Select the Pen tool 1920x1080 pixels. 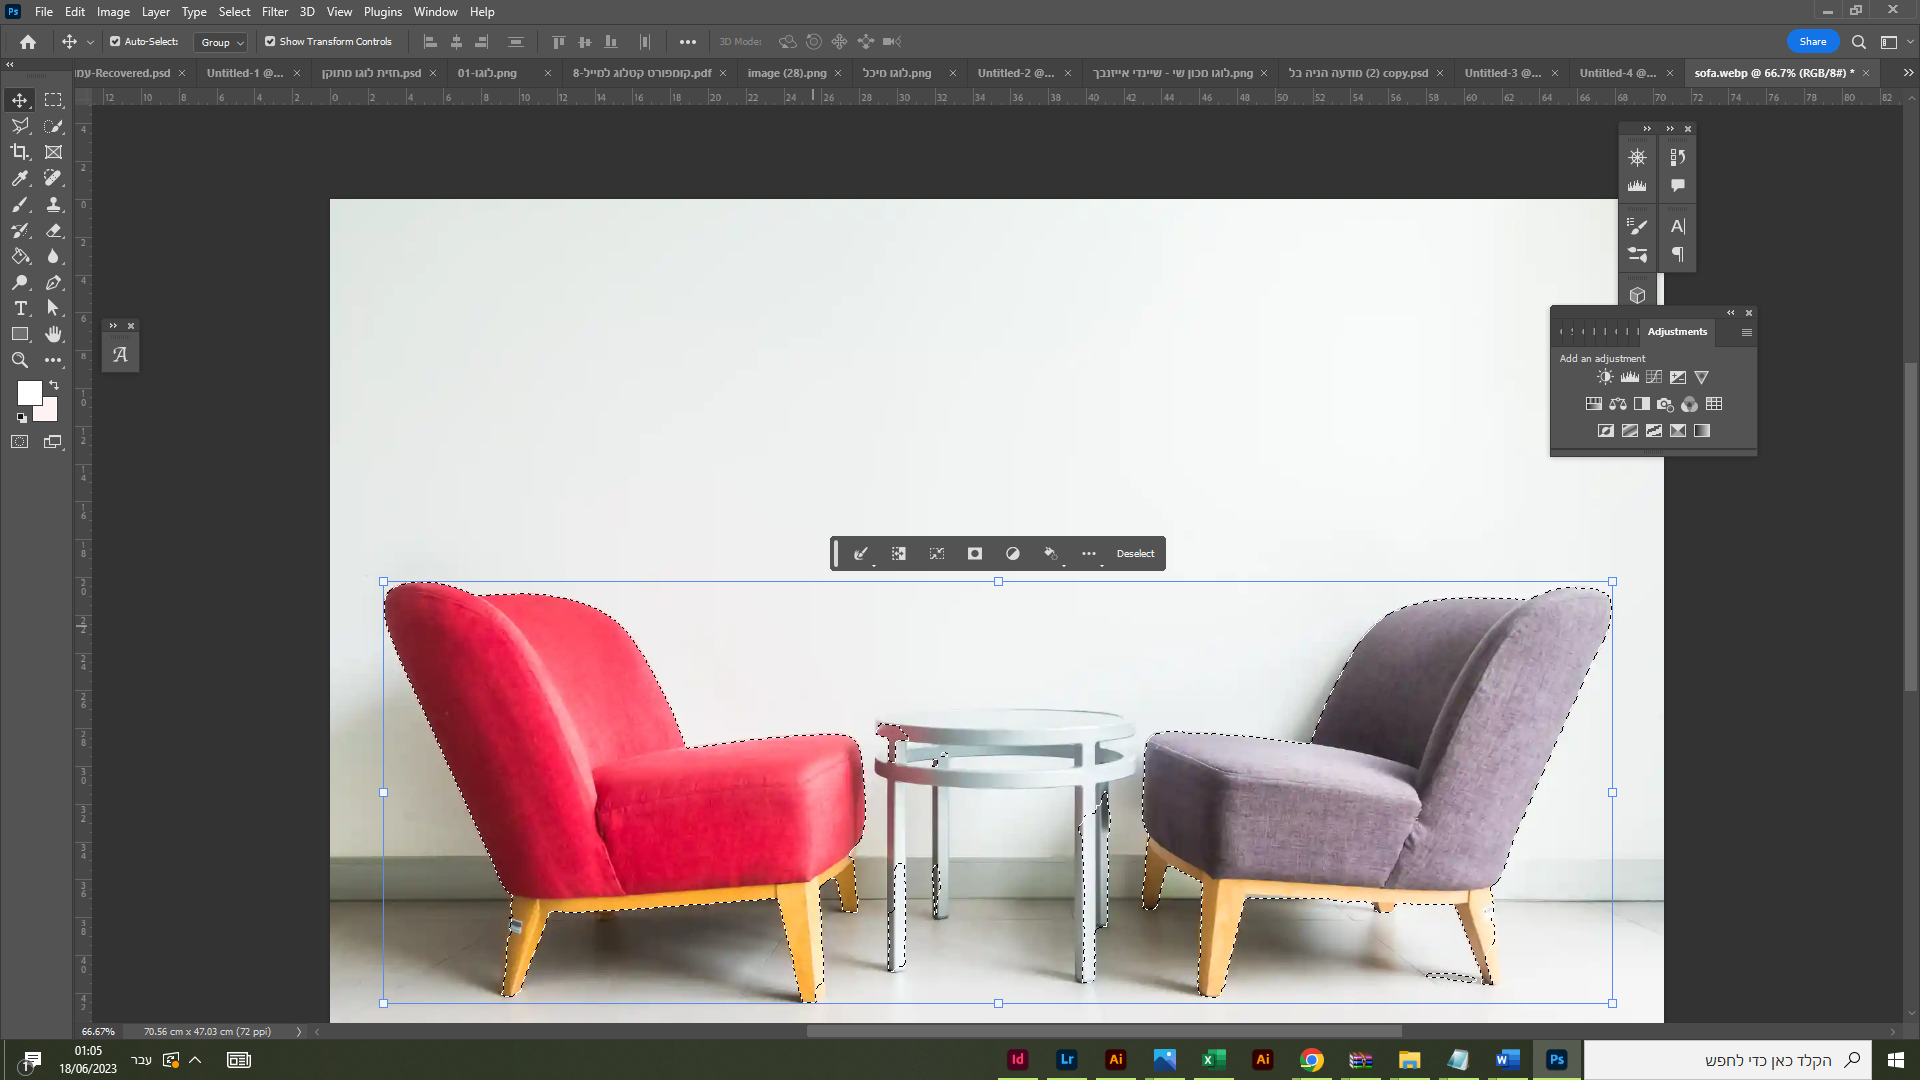(x=54, y=282)
